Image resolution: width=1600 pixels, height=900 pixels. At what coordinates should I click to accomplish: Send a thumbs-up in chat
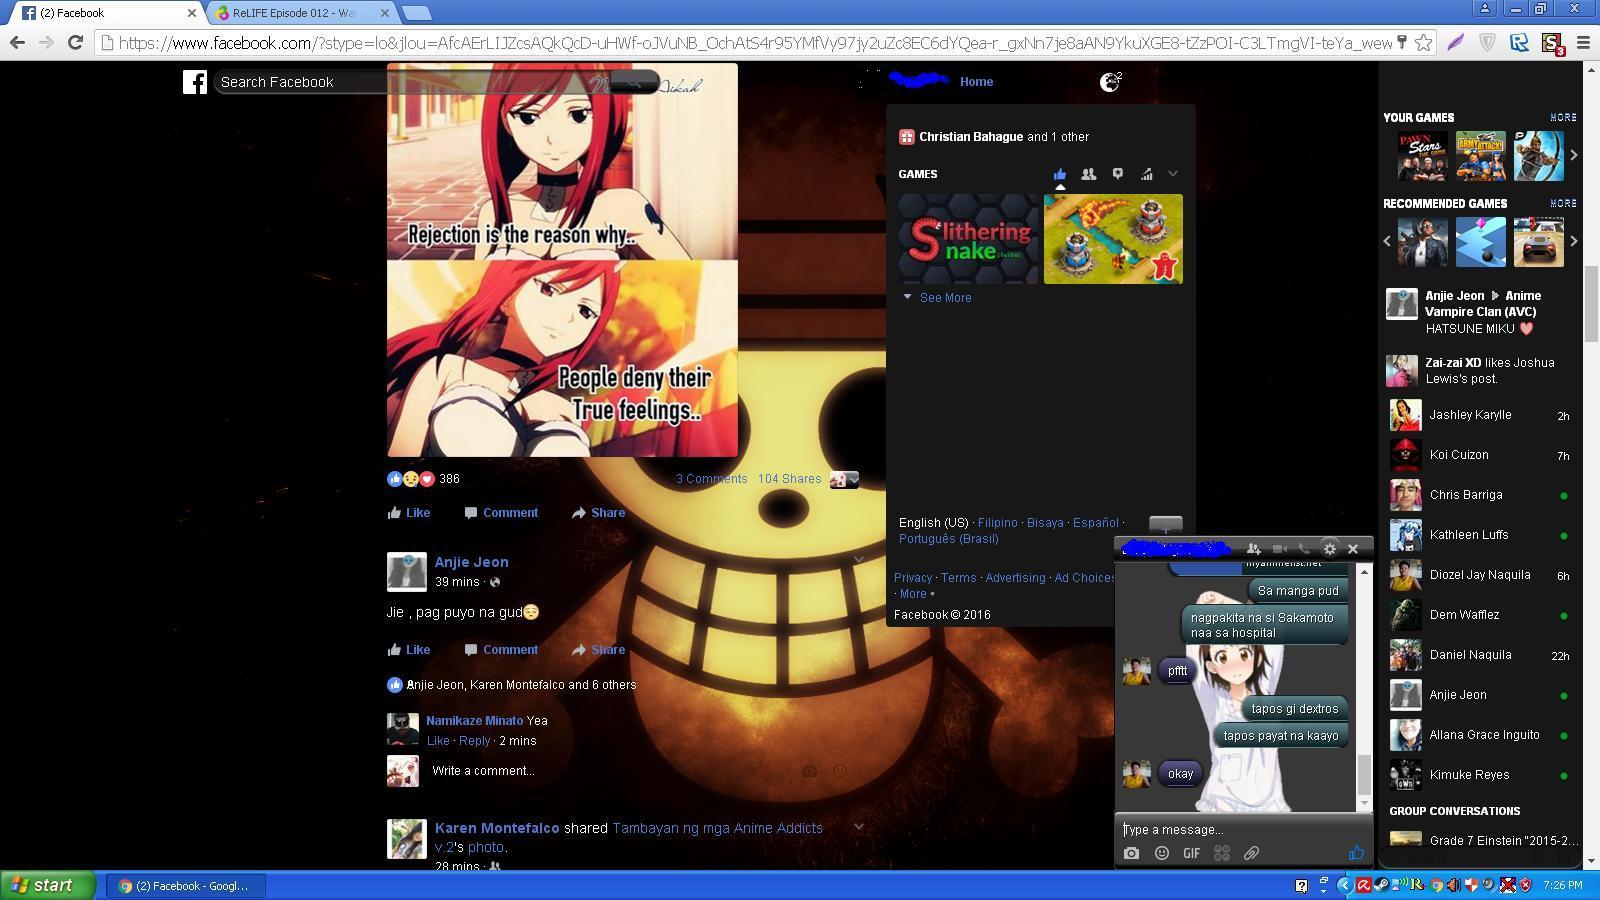pyautogui.click(x=1356, y=853)
